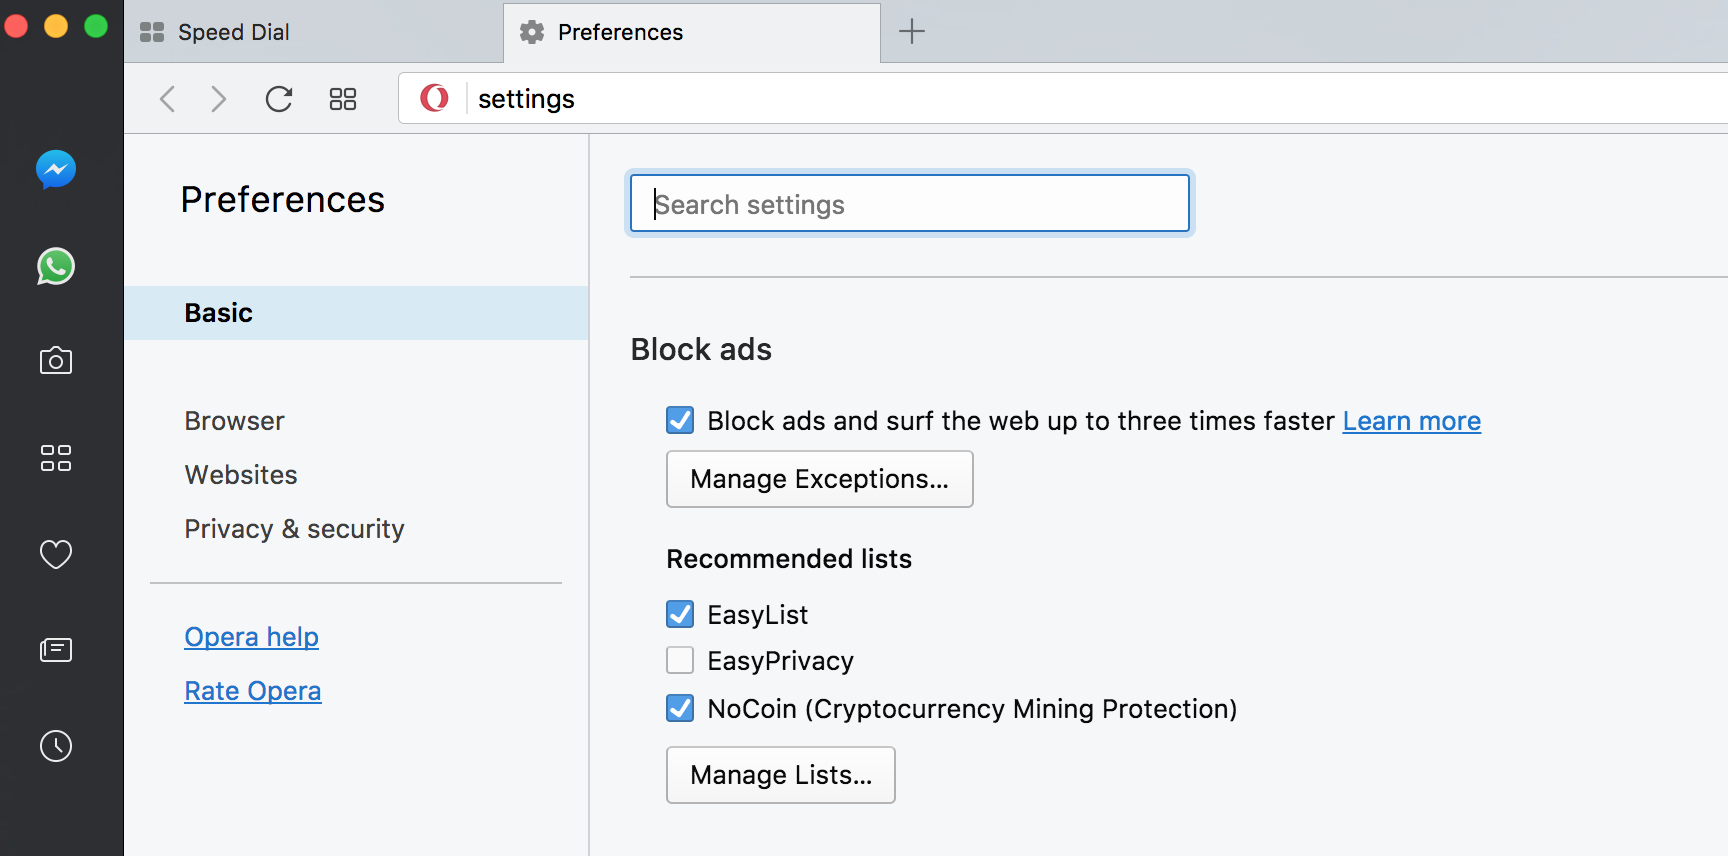This screenshot has height=856, width=1728.
Task: Open the Learn more link
Action: [x=1411, y=421]
